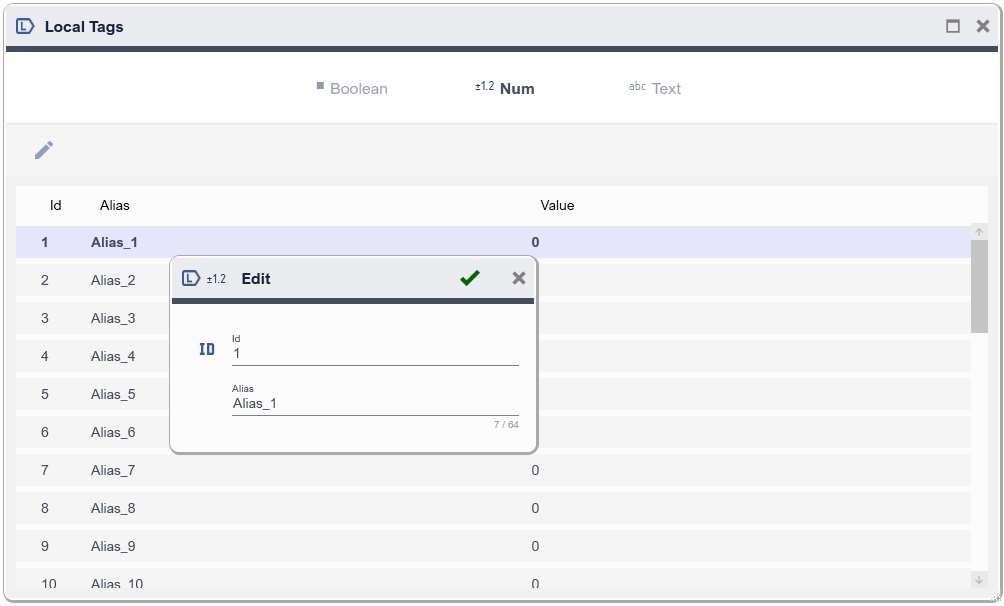Switch to the Num tab
The width and height of the screenshot is (1004, 606).
pos(505,89)
